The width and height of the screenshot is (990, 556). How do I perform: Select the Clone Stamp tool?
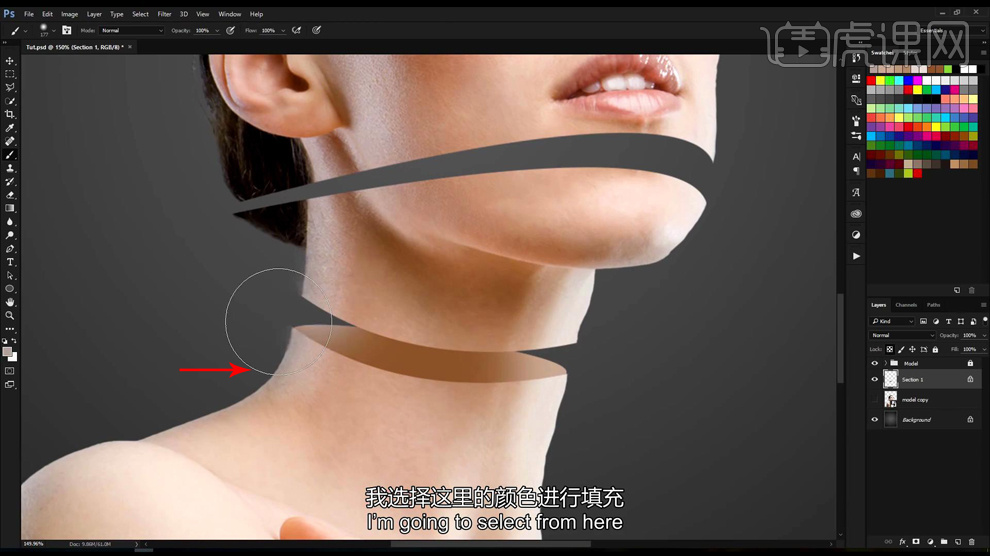tap(9, 169)
